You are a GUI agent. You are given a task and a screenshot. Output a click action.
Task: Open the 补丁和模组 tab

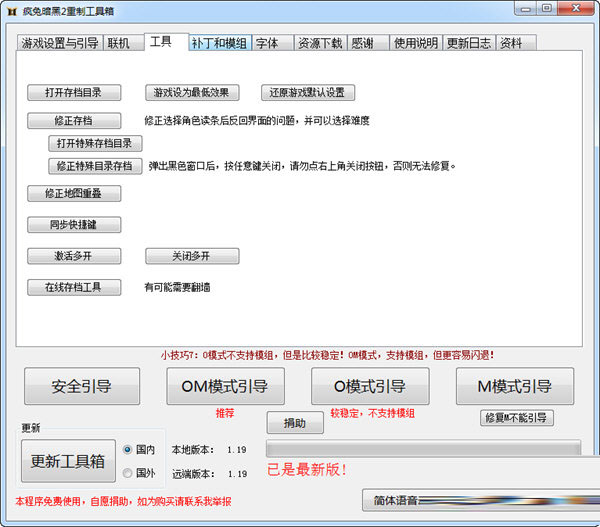tap(220, 43)
